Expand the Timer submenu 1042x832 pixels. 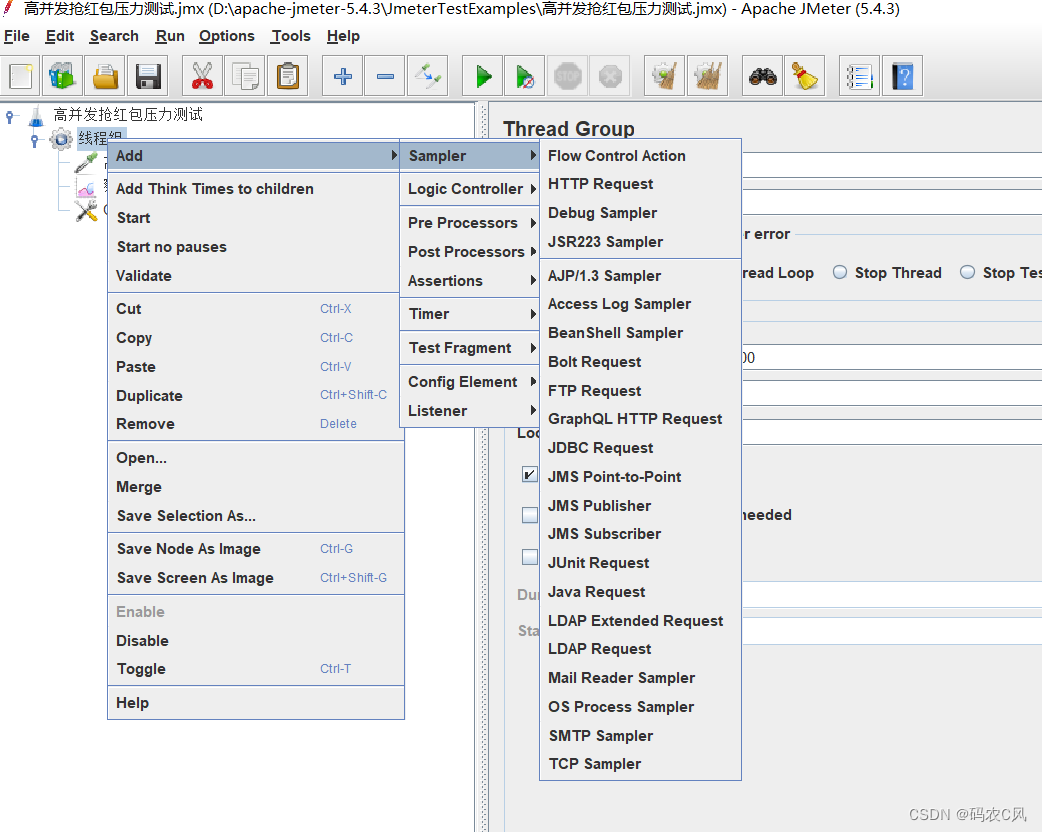pyautogui.click(x=469, y=314)
